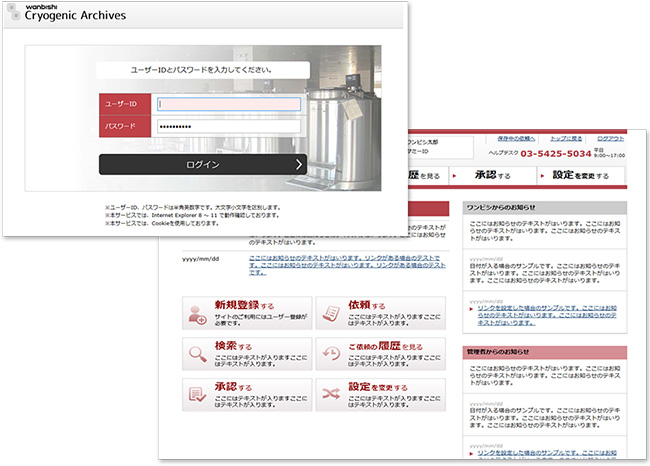Image resolution: width=650 pixels, height=466 pixels.
Task: Click the ログアウト link
Action: coord(609,138)
